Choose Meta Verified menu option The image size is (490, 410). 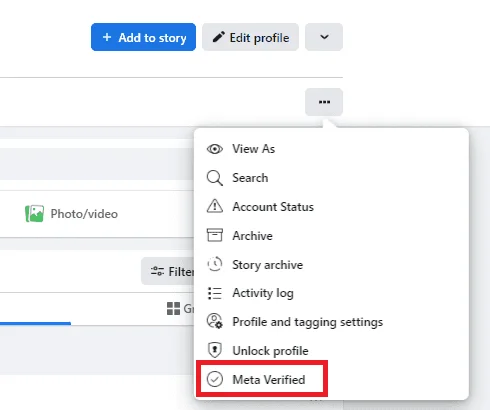coord(331,379)
